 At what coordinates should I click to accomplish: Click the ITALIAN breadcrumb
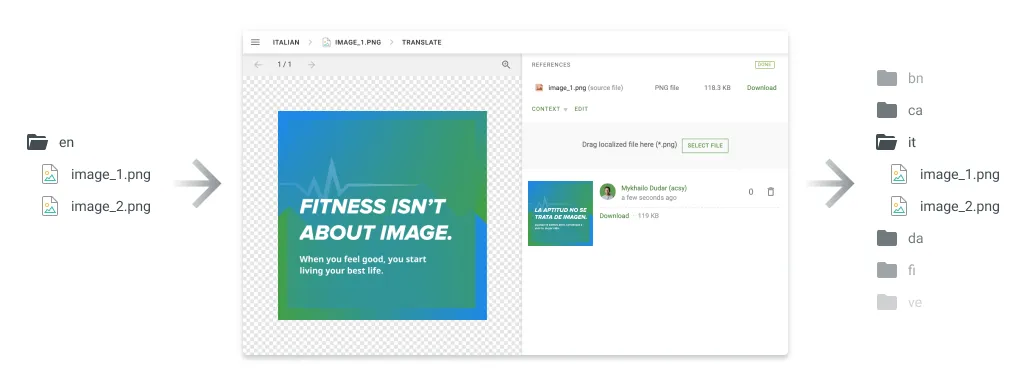click(286, 42)
